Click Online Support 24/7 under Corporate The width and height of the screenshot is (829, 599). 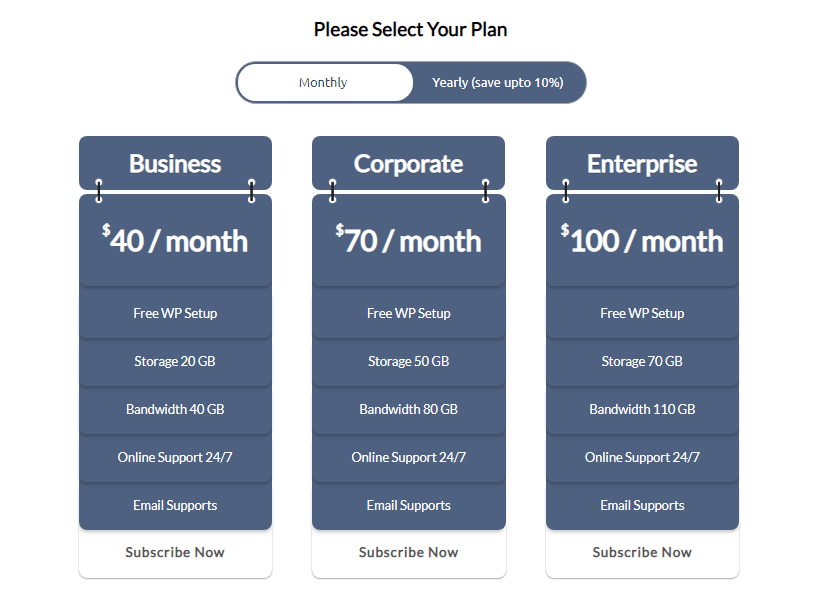[x=409, y=458]
